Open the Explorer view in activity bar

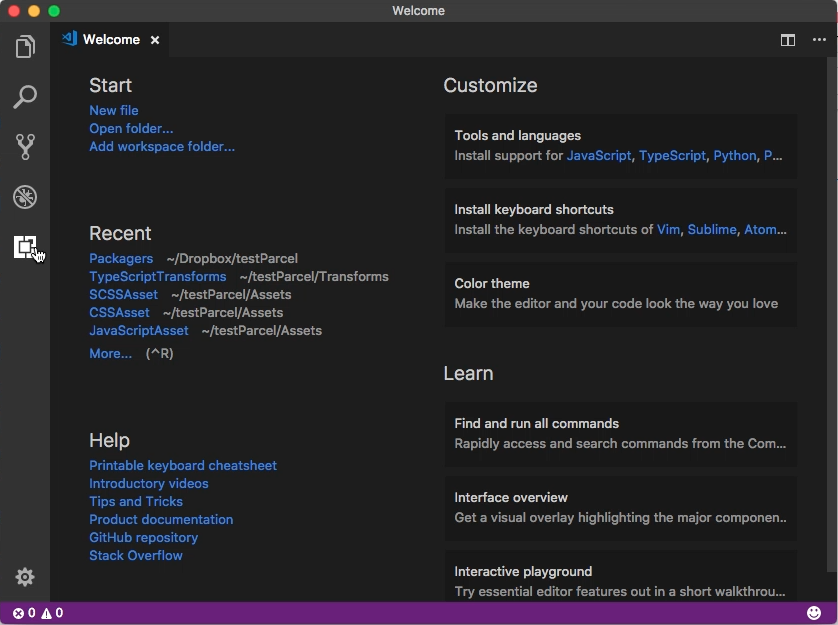point(25,47)
